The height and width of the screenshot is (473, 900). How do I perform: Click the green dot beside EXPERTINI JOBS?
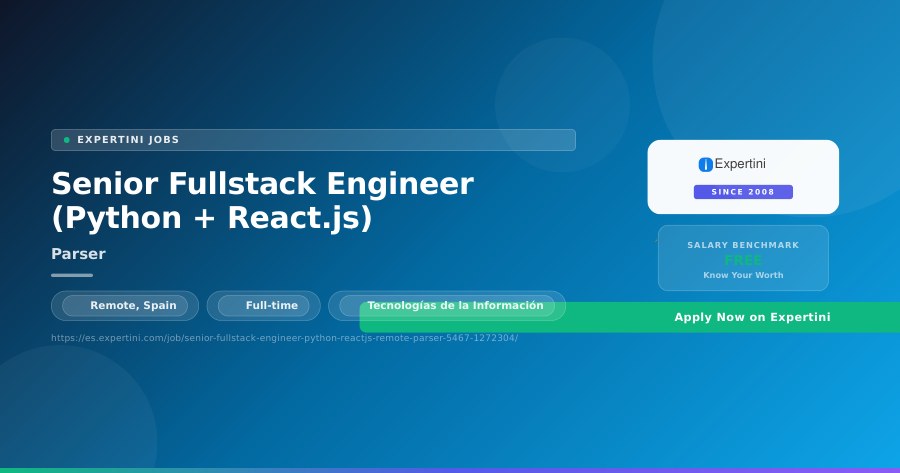(67, 140)
